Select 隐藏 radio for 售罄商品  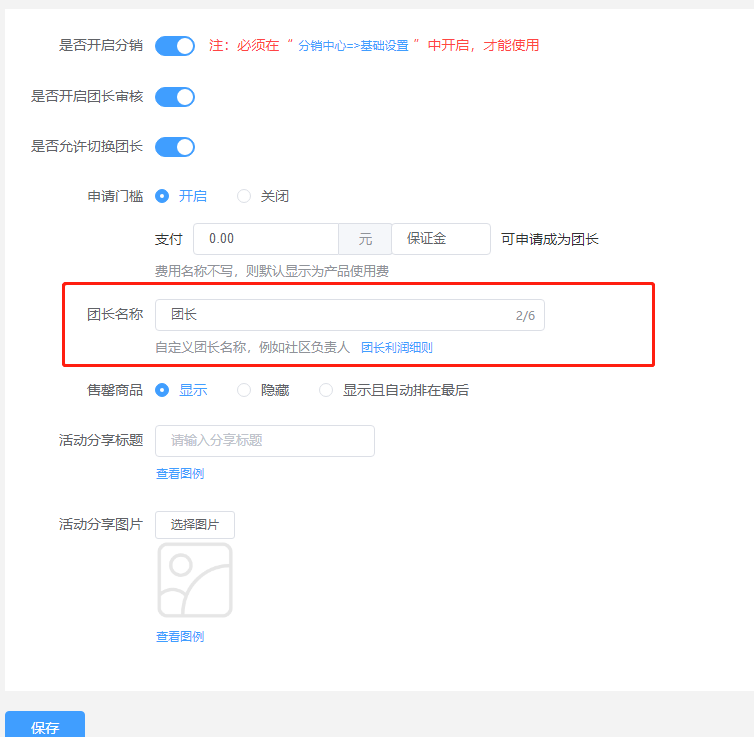[x=244, y=390]
